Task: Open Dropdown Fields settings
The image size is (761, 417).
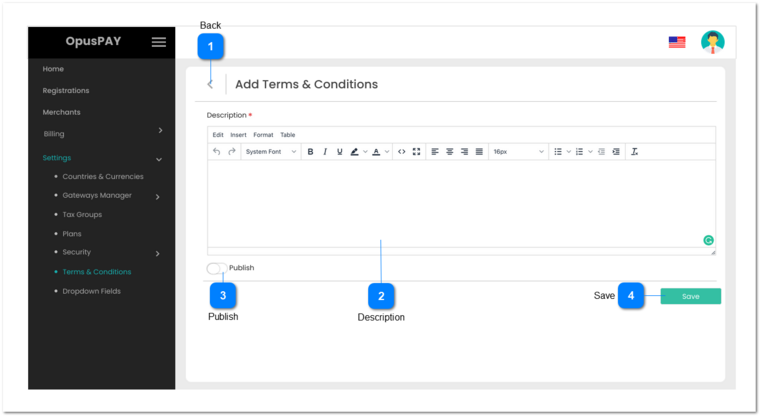Action: [x=91, y=291]
